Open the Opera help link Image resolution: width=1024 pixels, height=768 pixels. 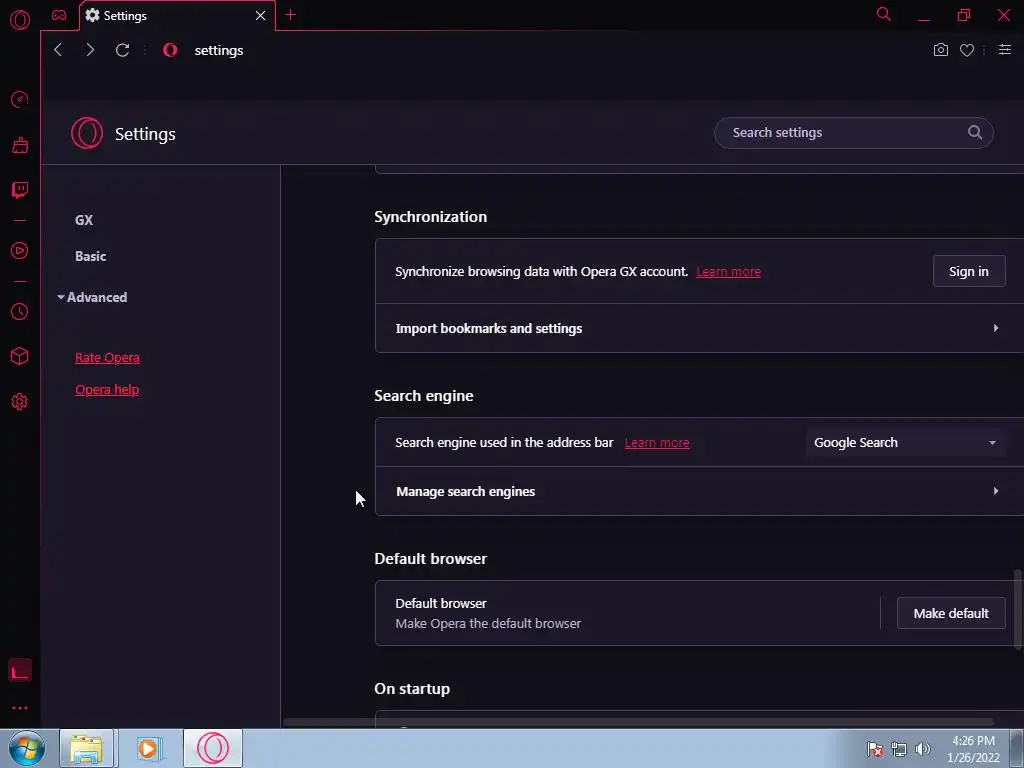106,390
